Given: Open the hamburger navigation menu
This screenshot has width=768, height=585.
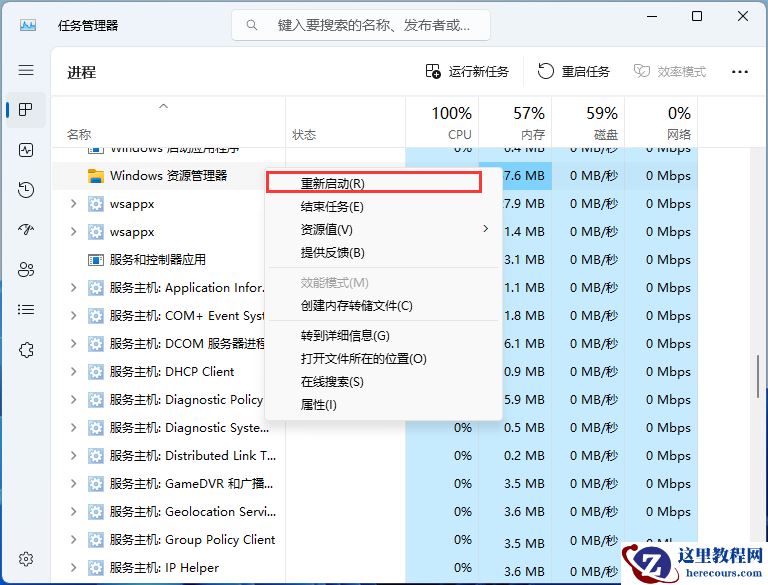Looking at the screenshot, I should (x=26, y=70).
